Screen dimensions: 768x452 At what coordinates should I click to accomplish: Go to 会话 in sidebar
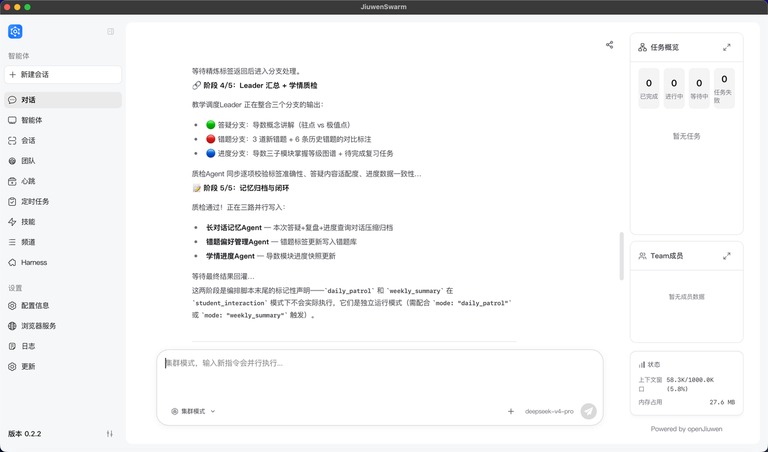pyautogui.click(x=63, y=141)
